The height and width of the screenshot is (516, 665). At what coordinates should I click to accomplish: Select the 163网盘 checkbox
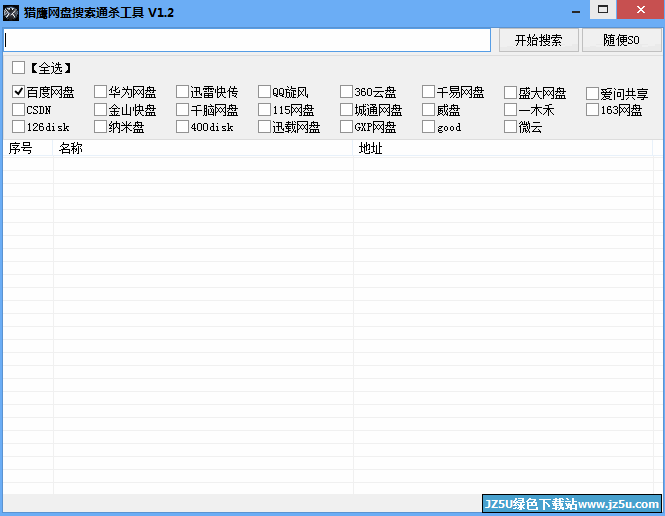[x=592, y=109]
